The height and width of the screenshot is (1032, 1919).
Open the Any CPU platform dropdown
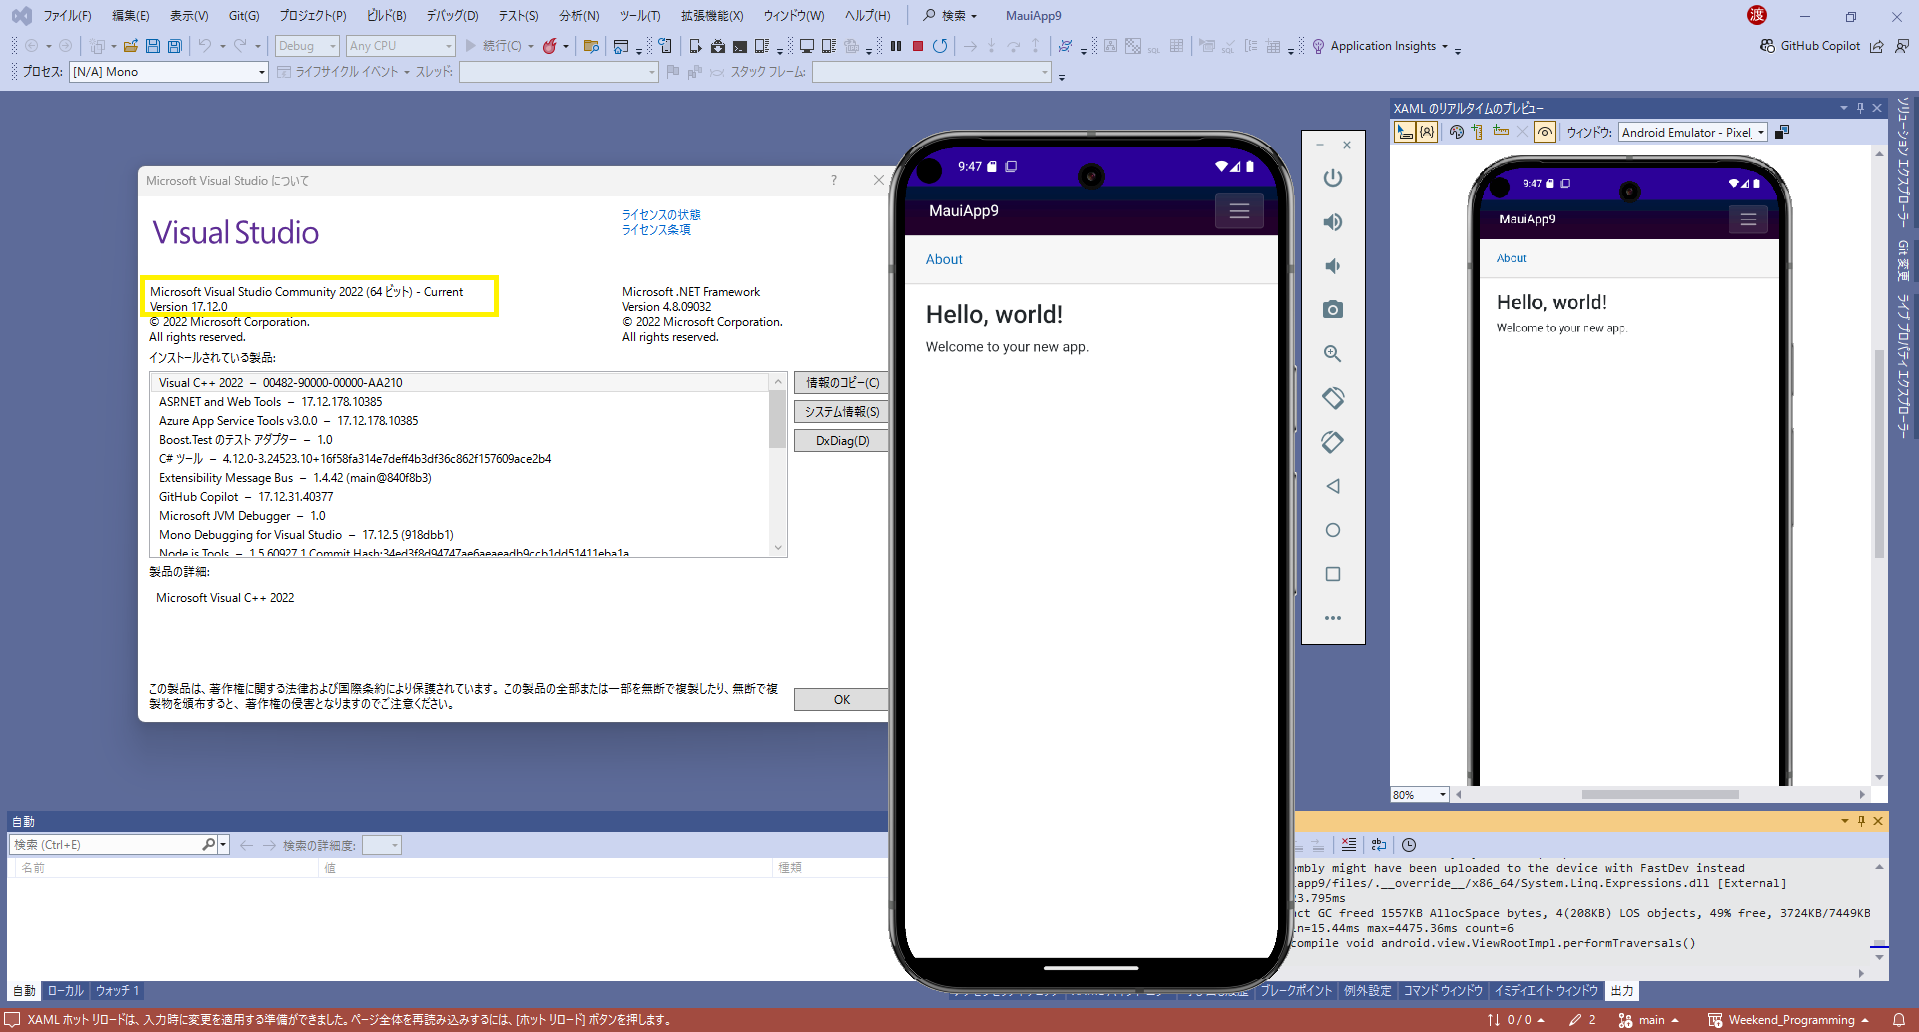400,46
